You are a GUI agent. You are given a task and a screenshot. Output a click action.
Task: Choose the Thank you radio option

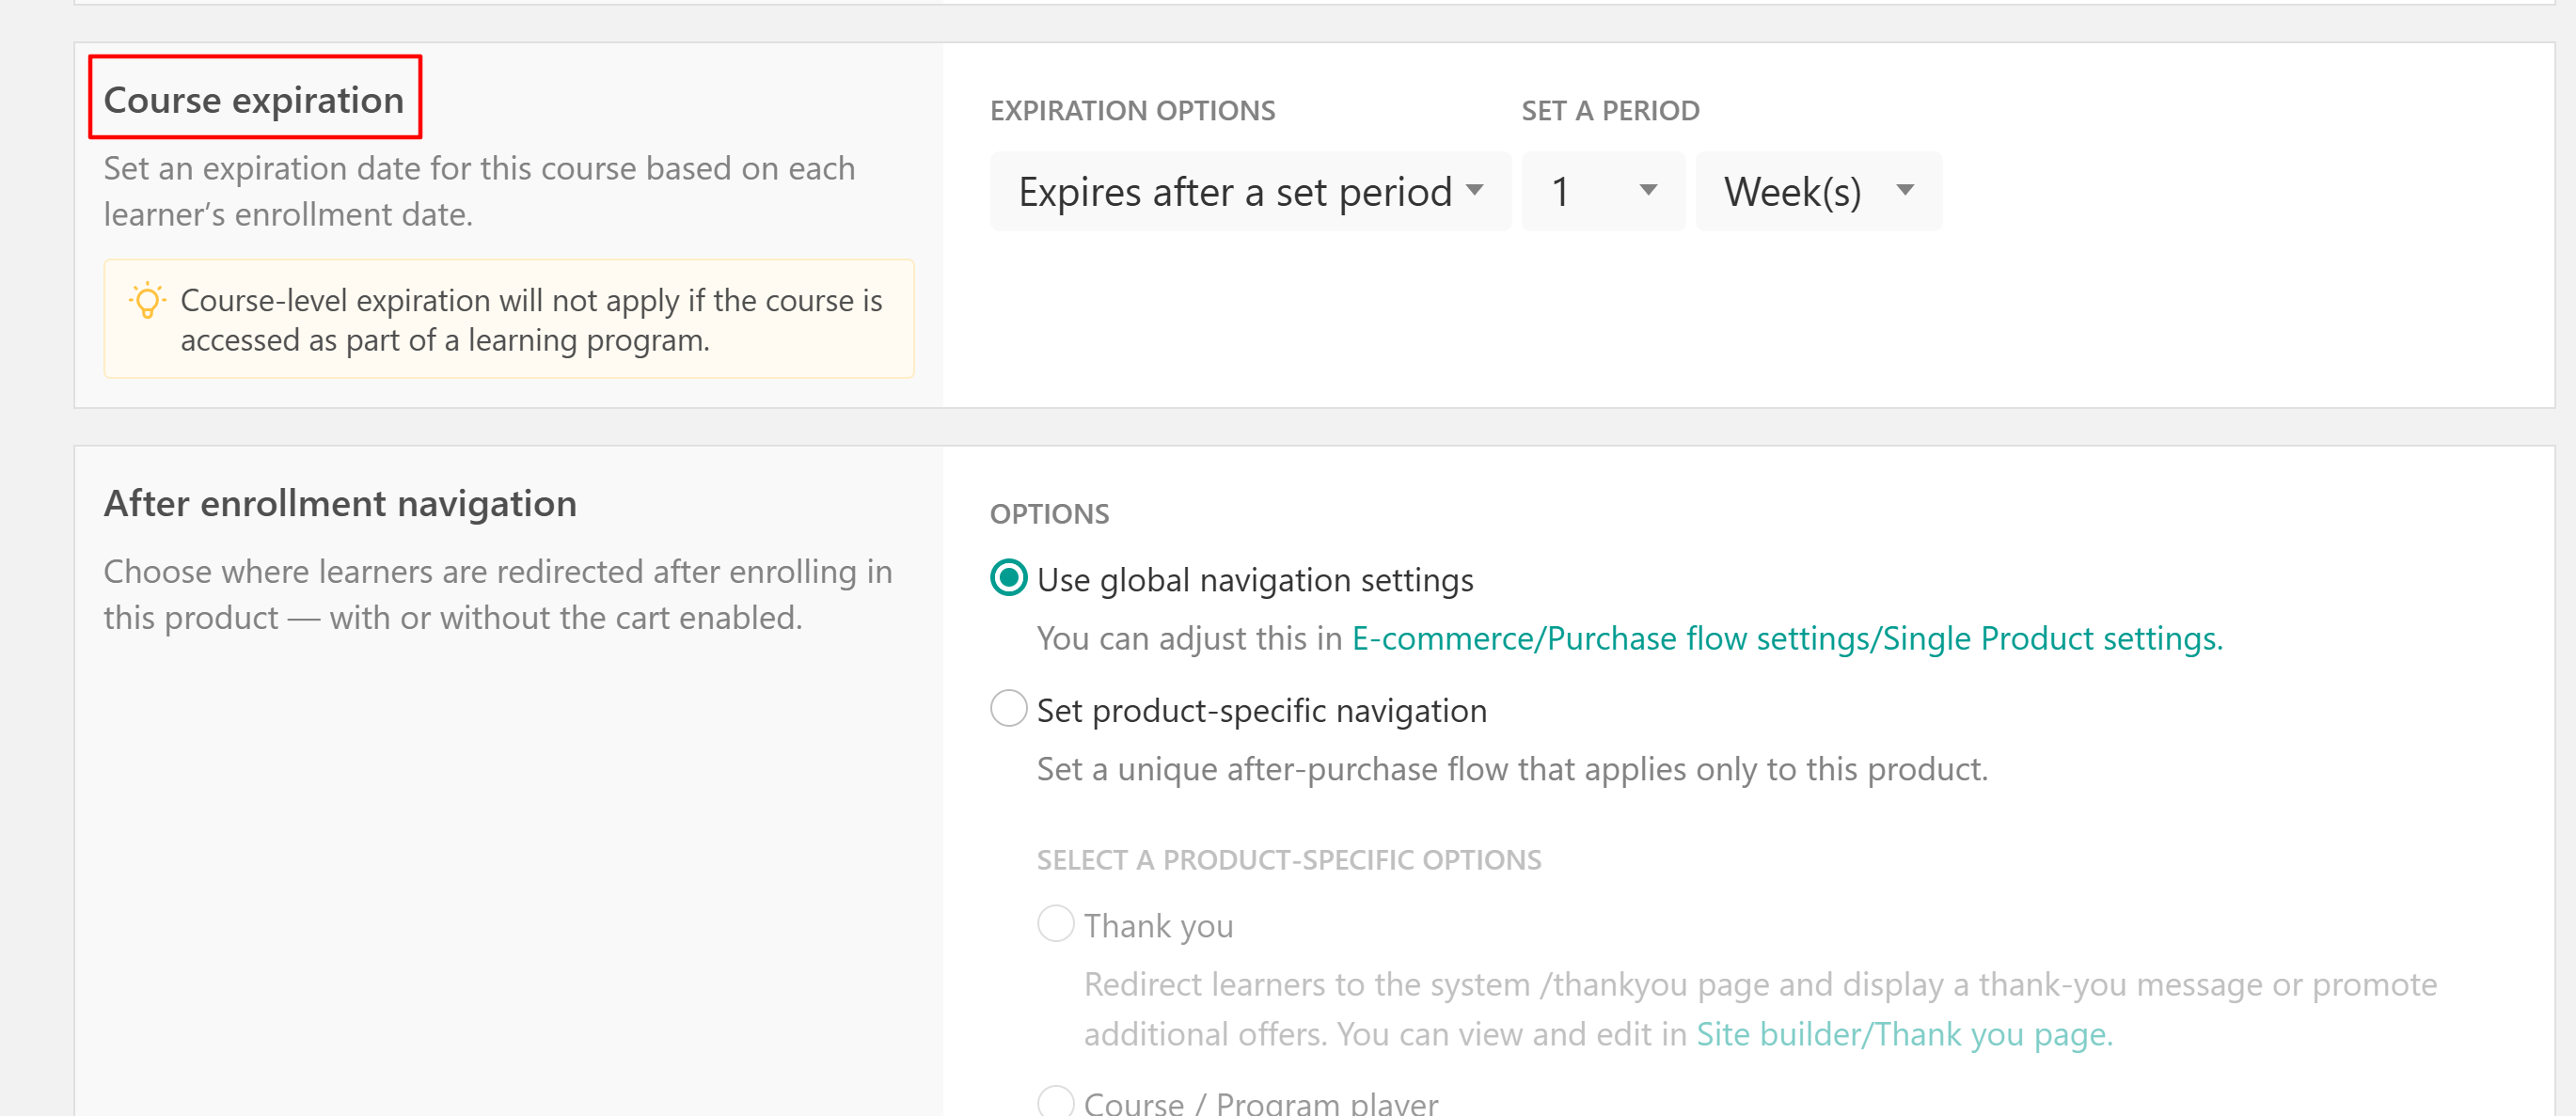(x=1055, y=924)
